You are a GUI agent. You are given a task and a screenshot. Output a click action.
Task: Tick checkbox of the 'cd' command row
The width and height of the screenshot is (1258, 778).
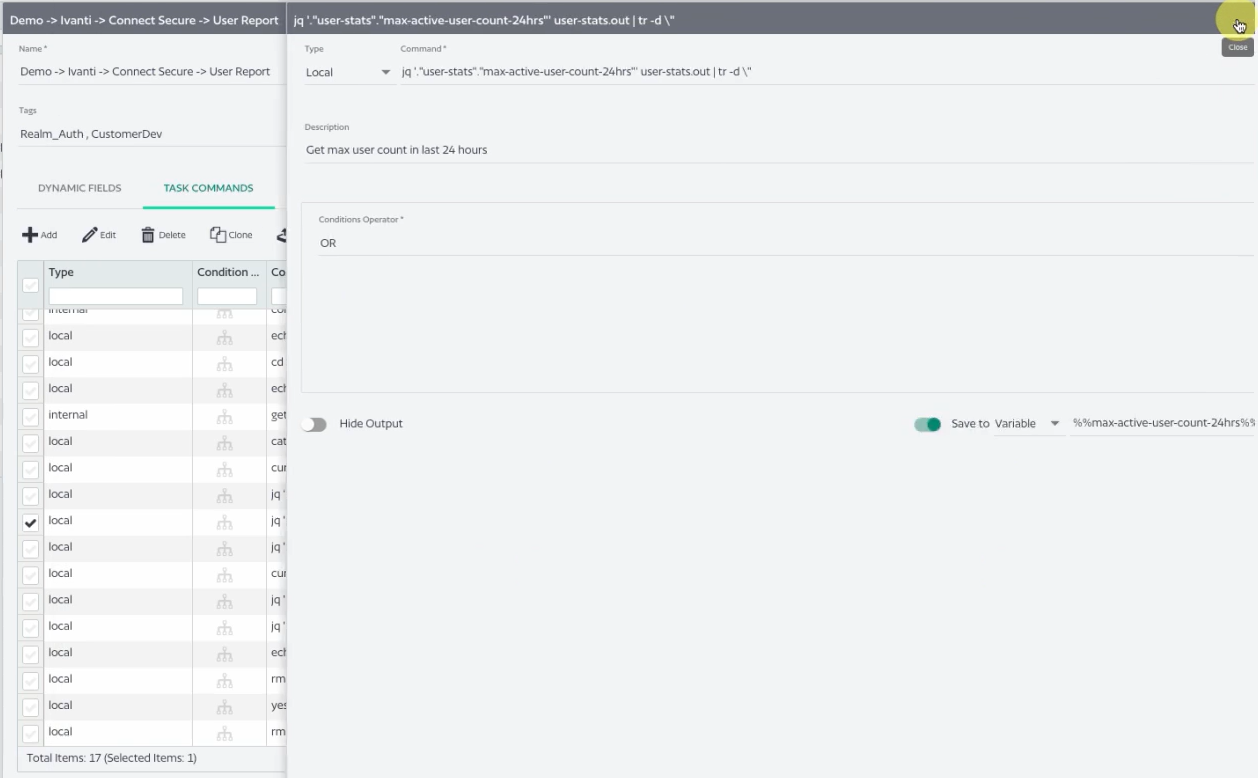31,363
